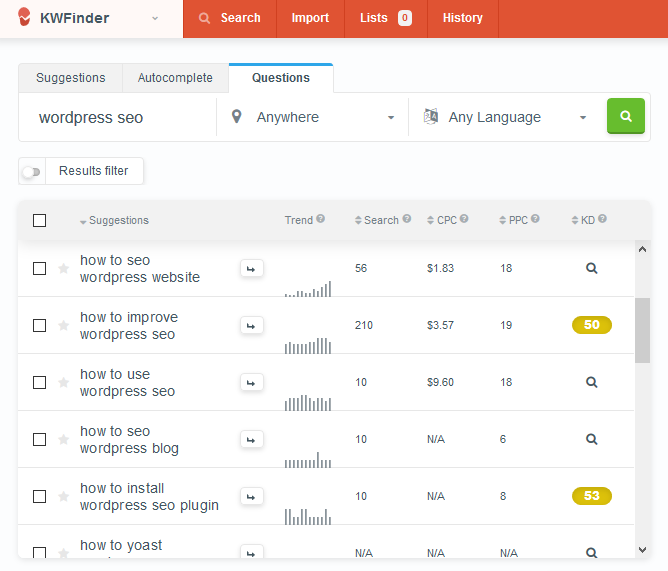The image size is (668, 571).
Task: Star the keyword how to install wordpress seo plugin
Action: click(63, 496)
